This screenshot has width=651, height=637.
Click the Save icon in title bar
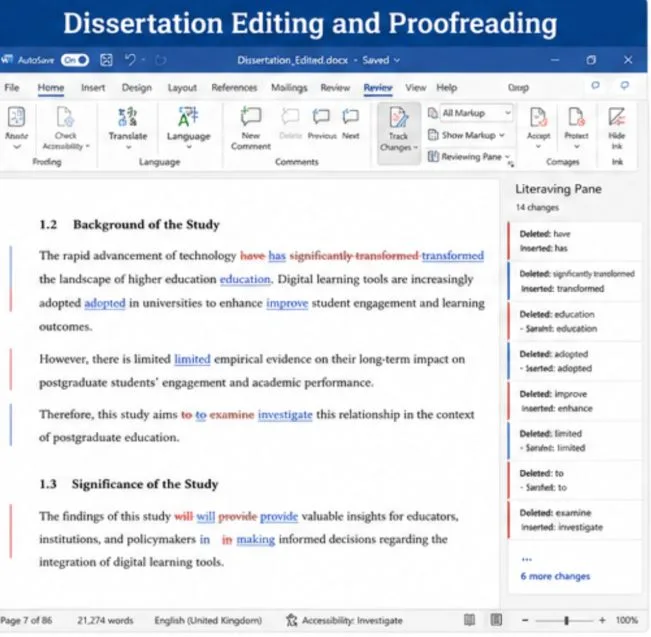coord(106,60)
